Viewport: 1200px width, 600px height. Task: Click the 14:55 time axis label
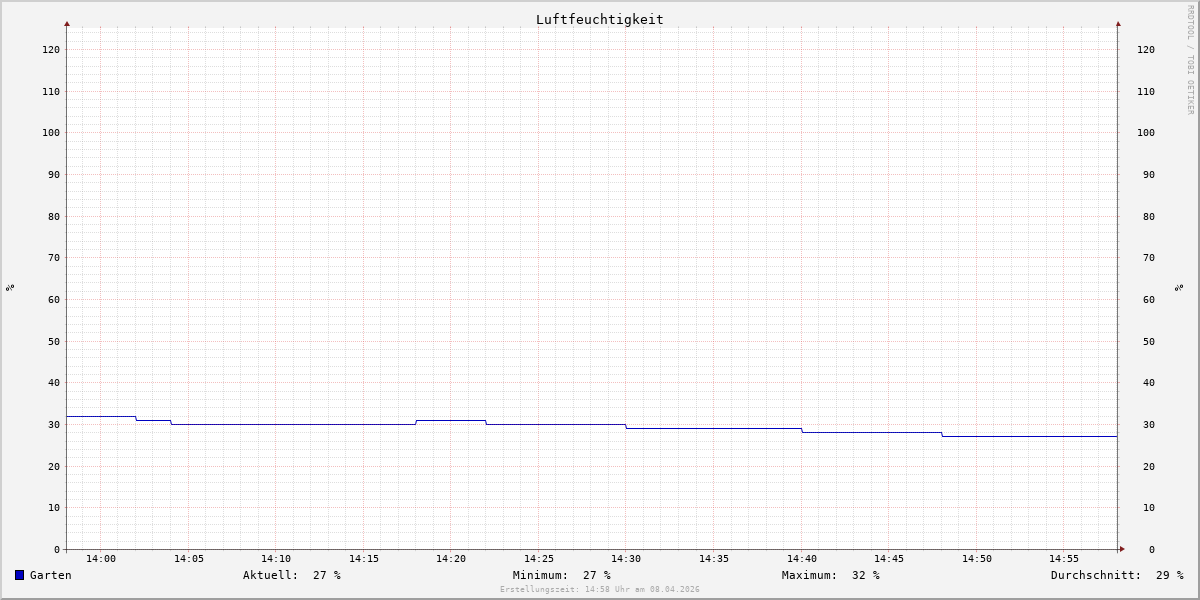click(x=1064, y=559)
